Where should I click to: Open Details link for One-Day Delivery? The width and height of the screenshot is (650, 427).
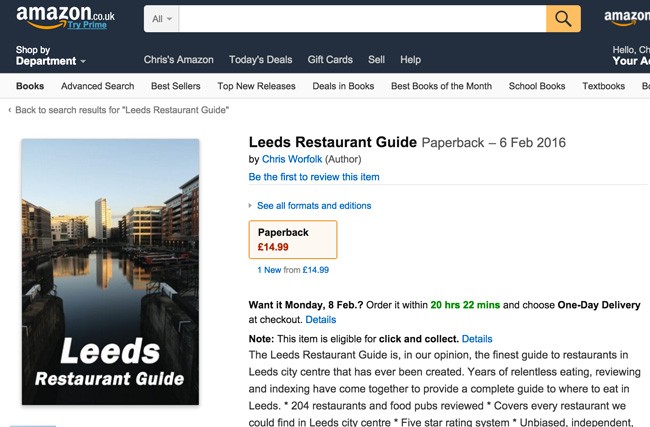[x=320, y=320]
